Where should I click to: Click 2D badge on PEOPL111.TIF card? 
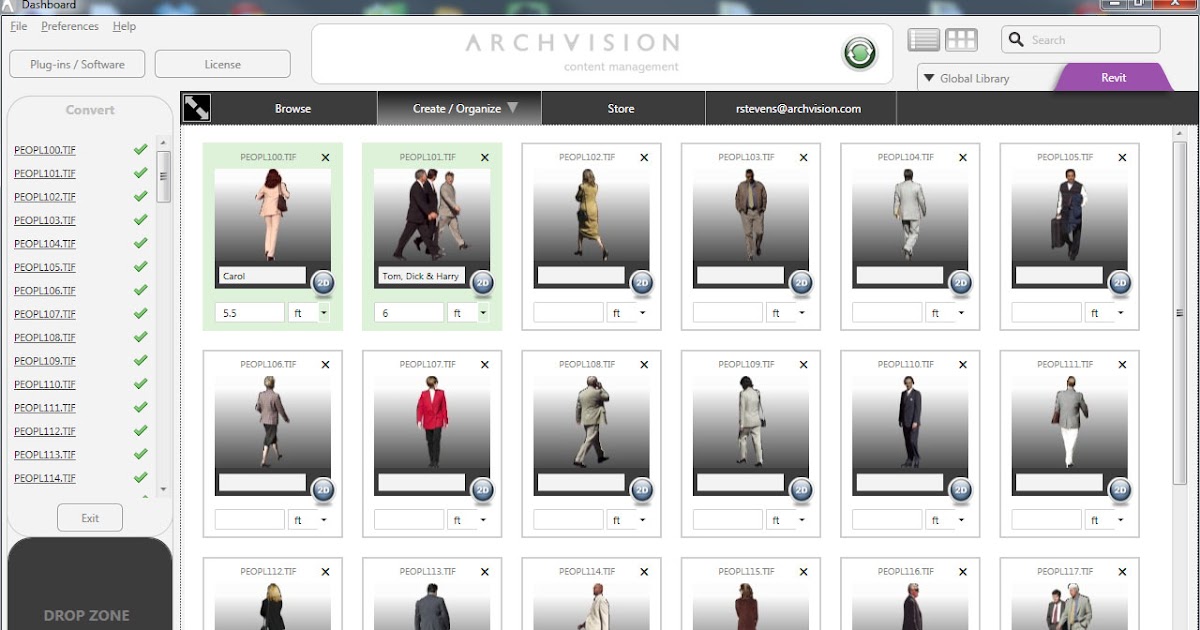click(1120, 490)
